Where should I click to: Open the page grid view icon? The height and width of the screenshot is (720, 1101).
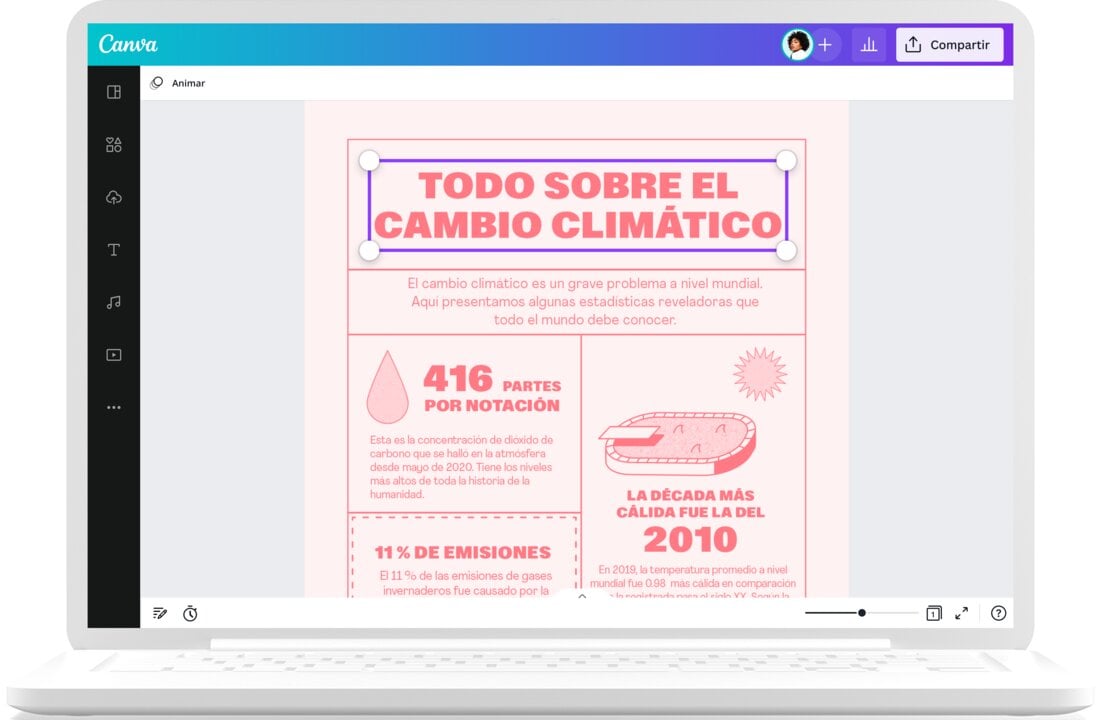click(x=933, y=613)
